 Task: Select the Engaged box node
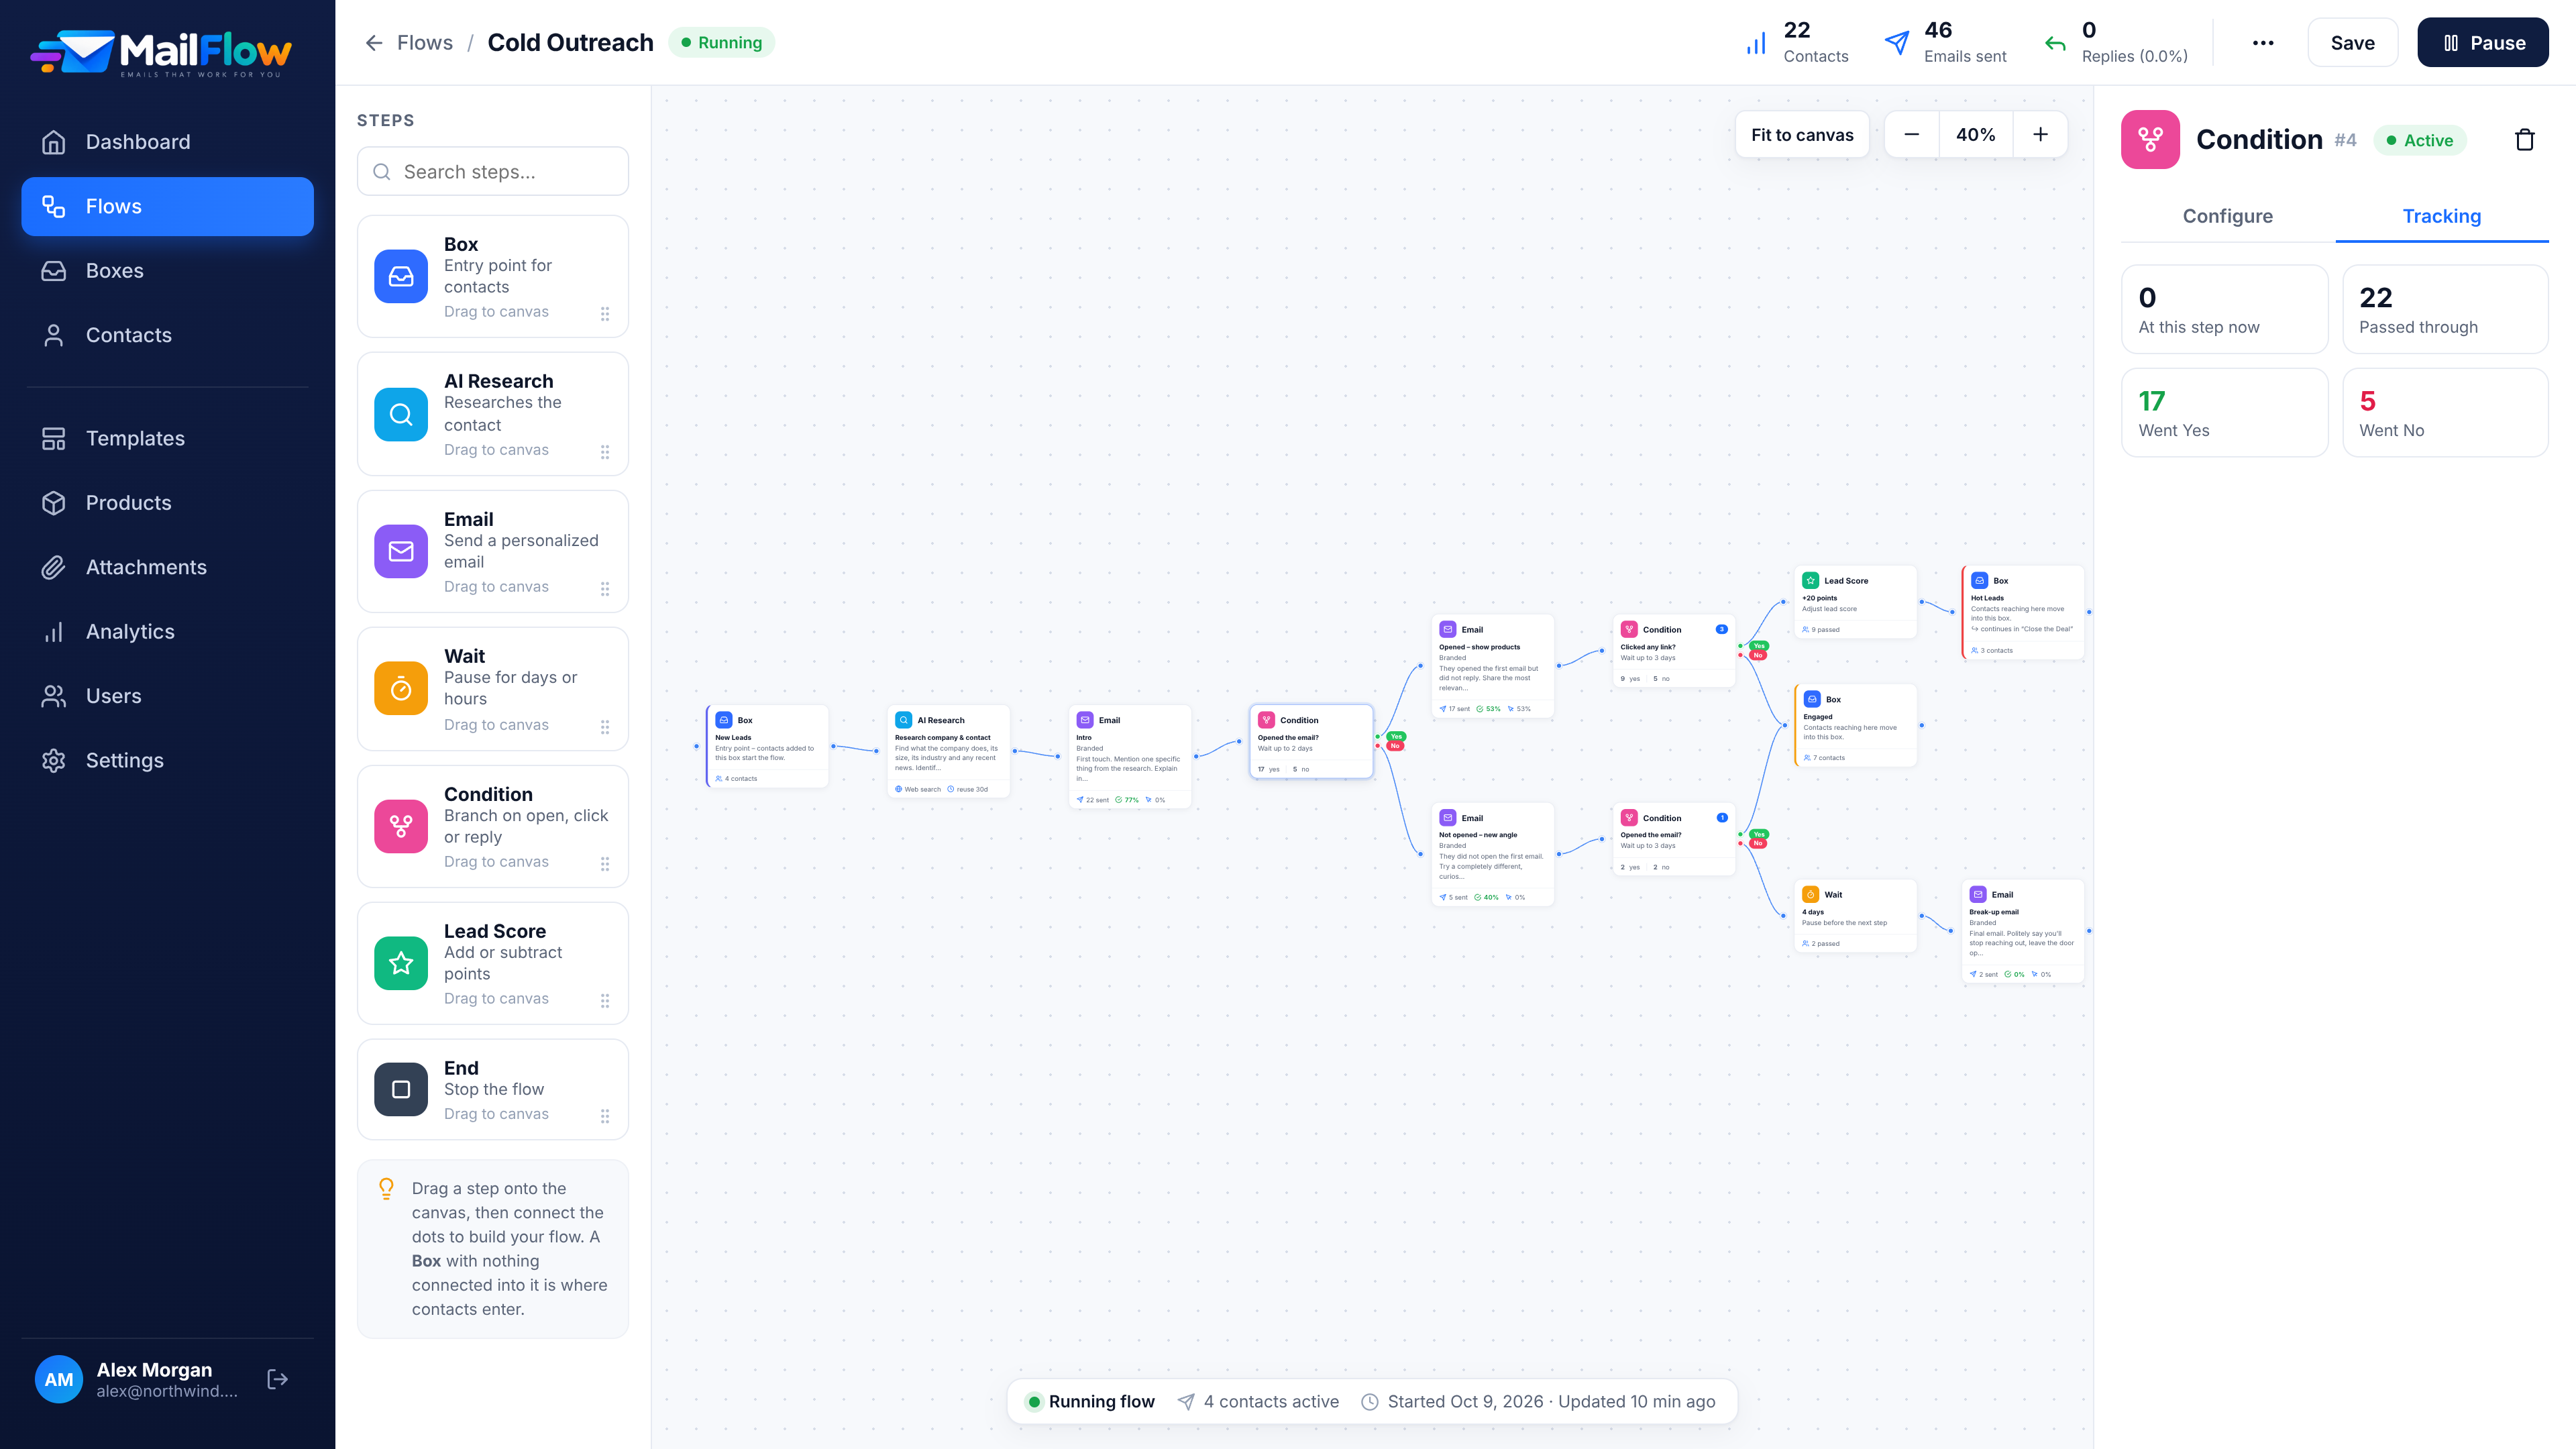[x=1855, y=726]
